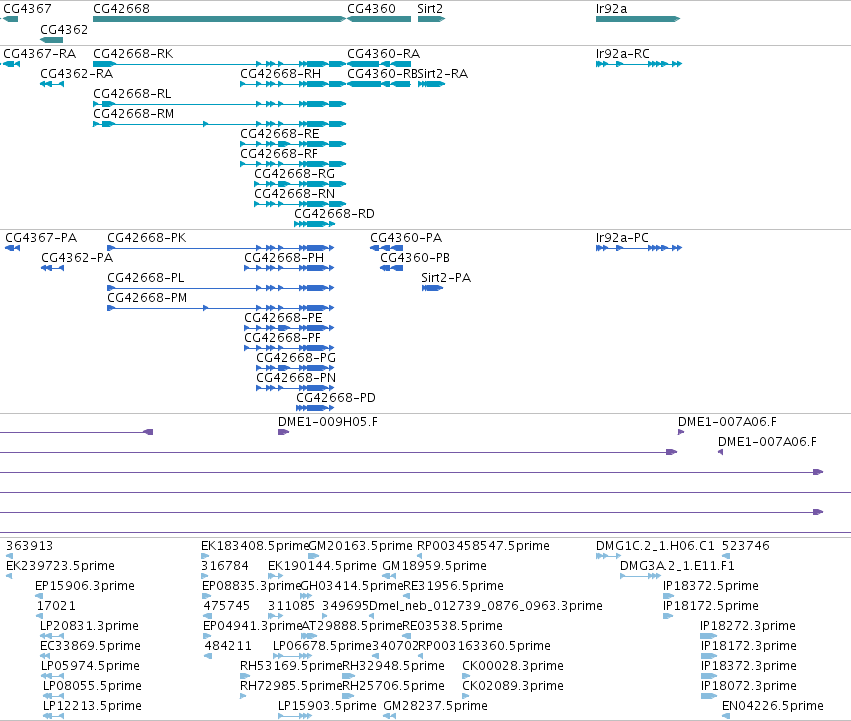Select the CG4367 gene label
851x721 pixels.
click(27, 9)
